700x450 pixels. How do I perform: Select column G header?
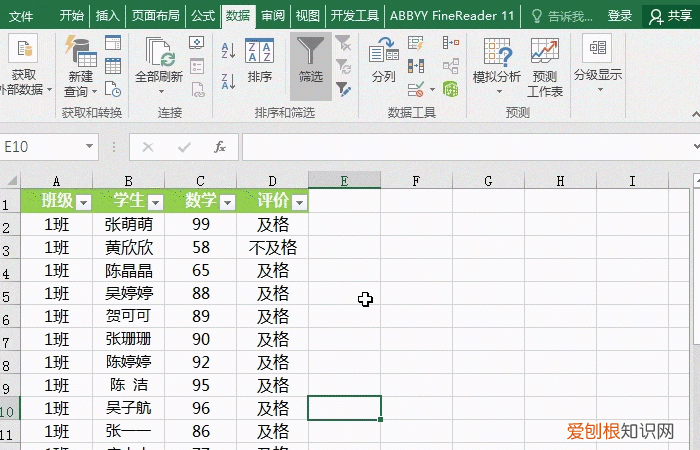click(x=488, y=180)
